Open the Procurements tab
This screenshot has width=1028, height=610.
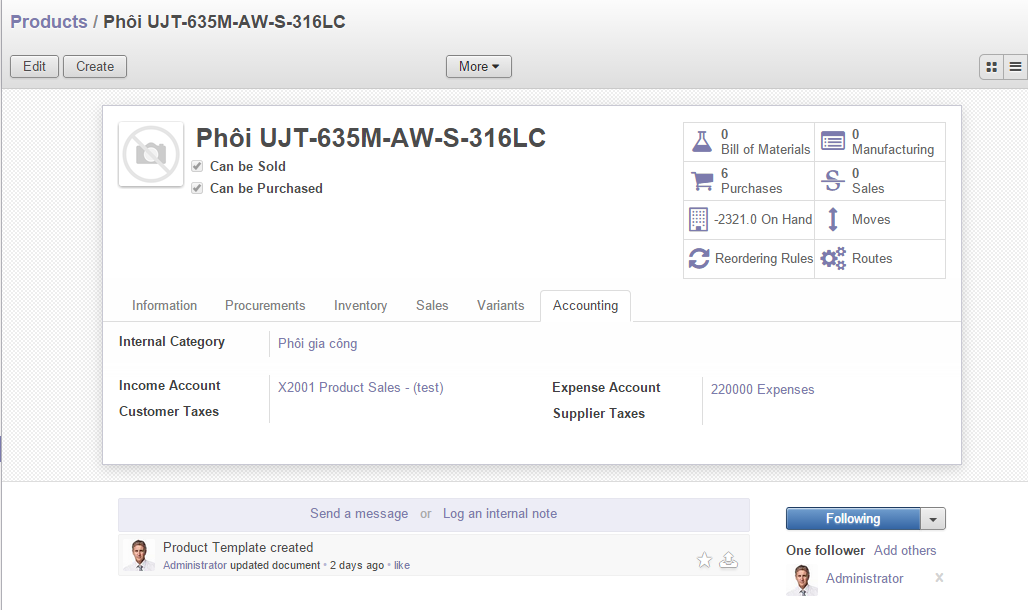click(x=265, y=306)
